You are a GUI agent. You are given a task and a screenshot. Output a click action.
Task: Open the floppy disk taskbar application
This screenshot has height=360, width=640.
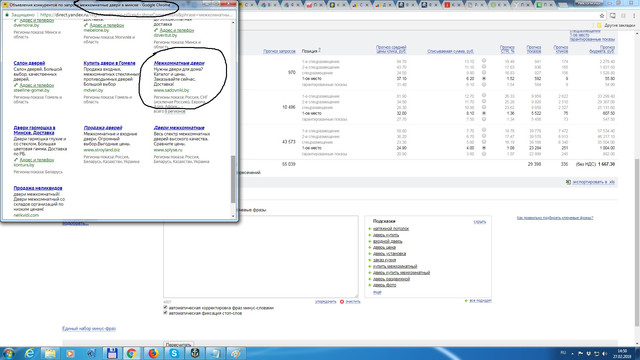[112, 353]
